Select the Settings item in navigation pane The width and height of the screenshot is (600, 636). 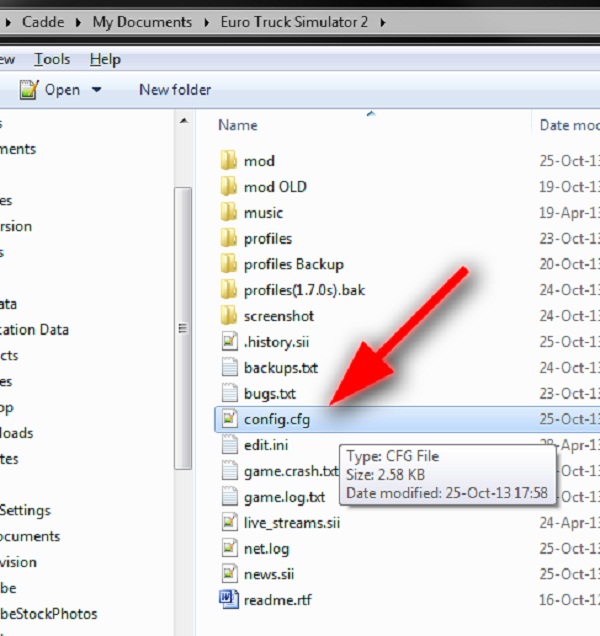pyautogui.click(x=25, y=510)
